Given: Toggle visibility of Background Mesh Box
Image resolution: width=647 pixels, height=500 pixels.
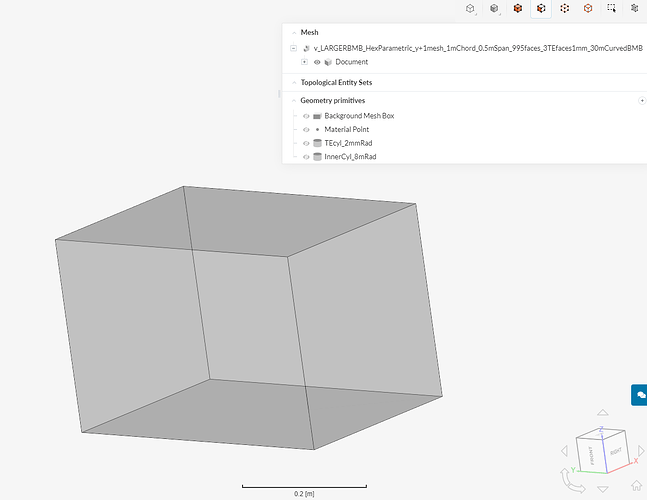Looking at the screenshot, I should click(x=306, y=116).
